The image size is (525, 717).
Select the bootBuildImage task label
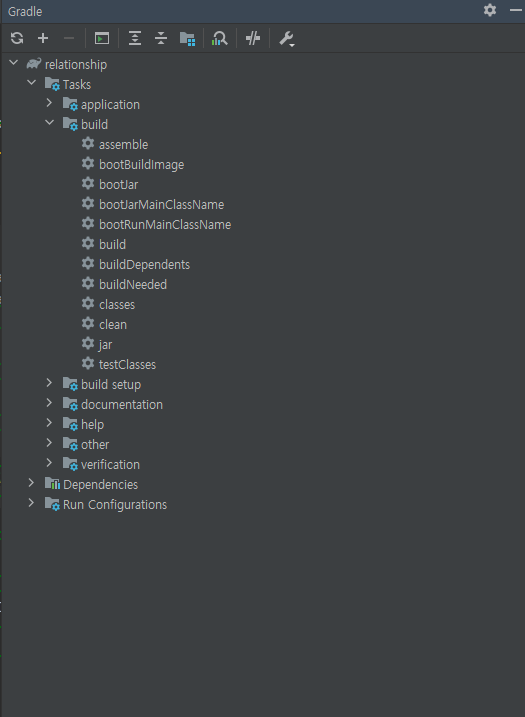pos(141,165)
